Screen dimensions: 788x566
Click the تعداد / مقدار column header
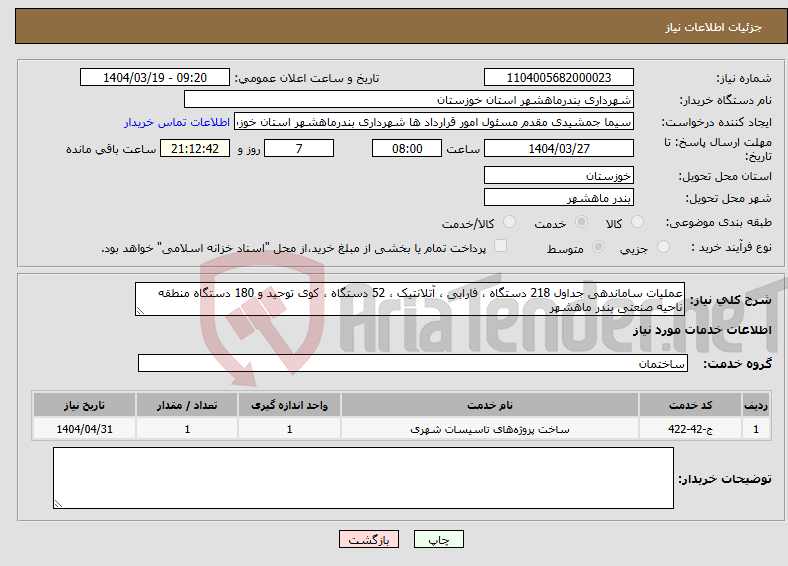(x=187, y=405)
